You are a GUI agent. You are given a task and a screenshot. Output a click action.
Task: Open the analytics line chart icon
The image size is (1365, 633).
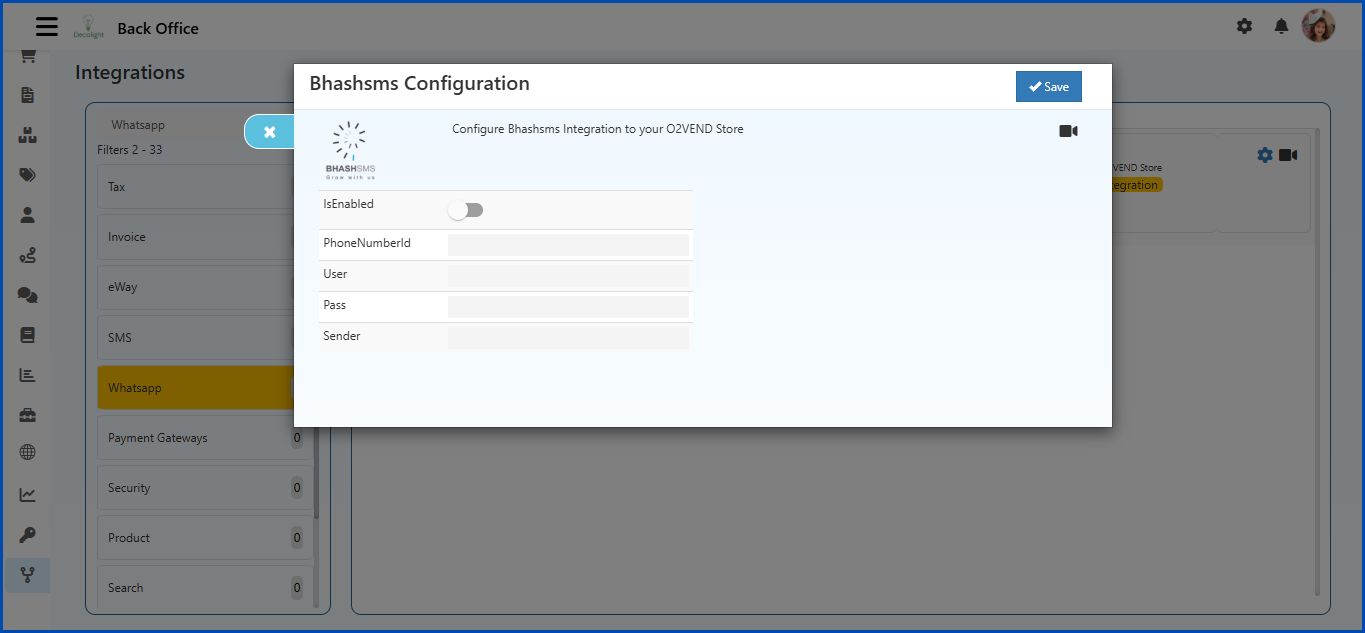pos(27,493)
